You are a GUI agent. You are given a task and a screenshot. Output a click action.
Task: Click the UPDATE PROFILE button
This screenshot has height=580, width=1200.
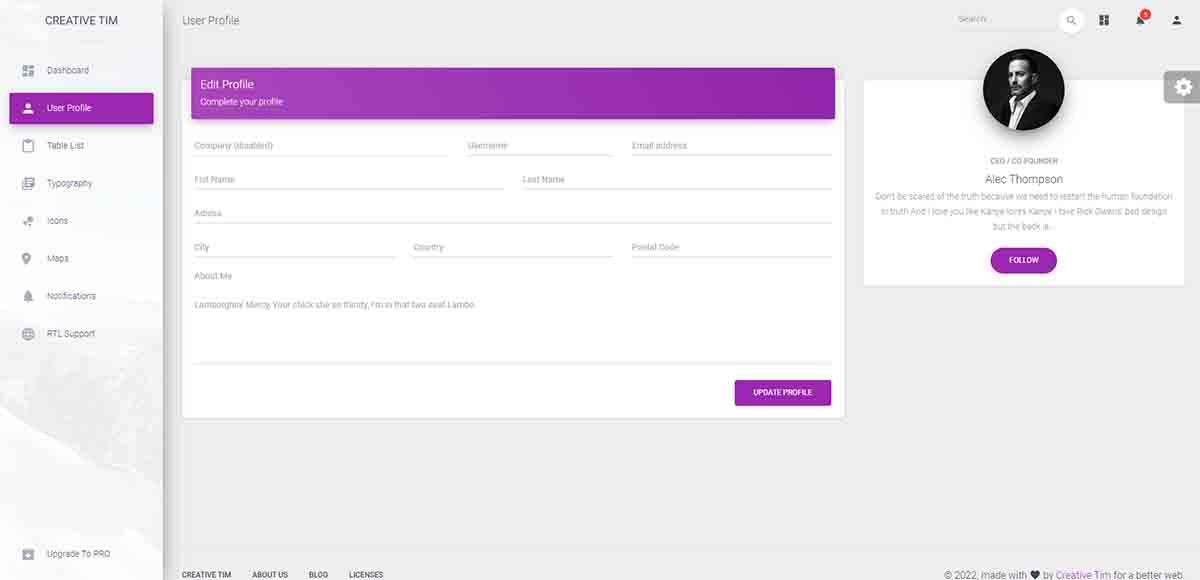(x=782, y=392)
